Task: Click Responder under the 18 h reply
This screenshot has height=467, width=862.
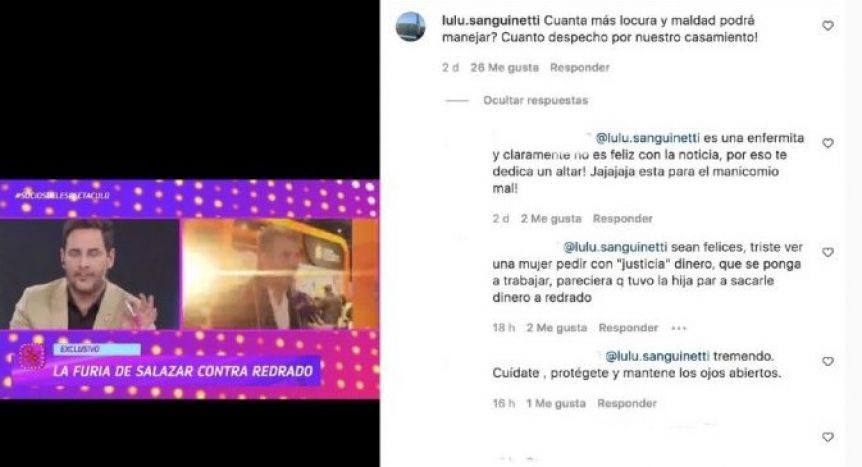Action: (x=628, y=328)
